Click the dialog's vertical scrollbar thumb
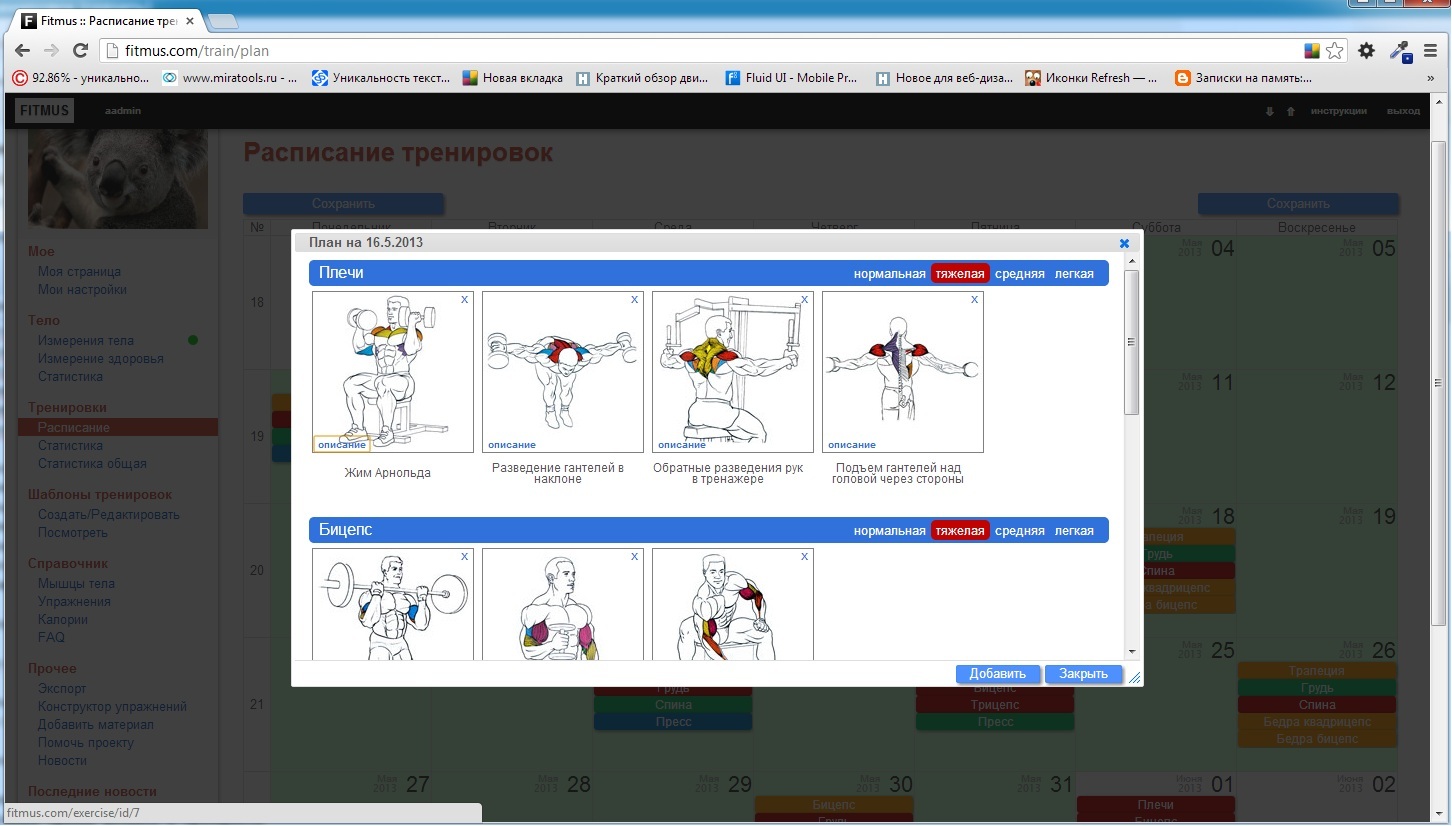 (x=1132, y=342)
